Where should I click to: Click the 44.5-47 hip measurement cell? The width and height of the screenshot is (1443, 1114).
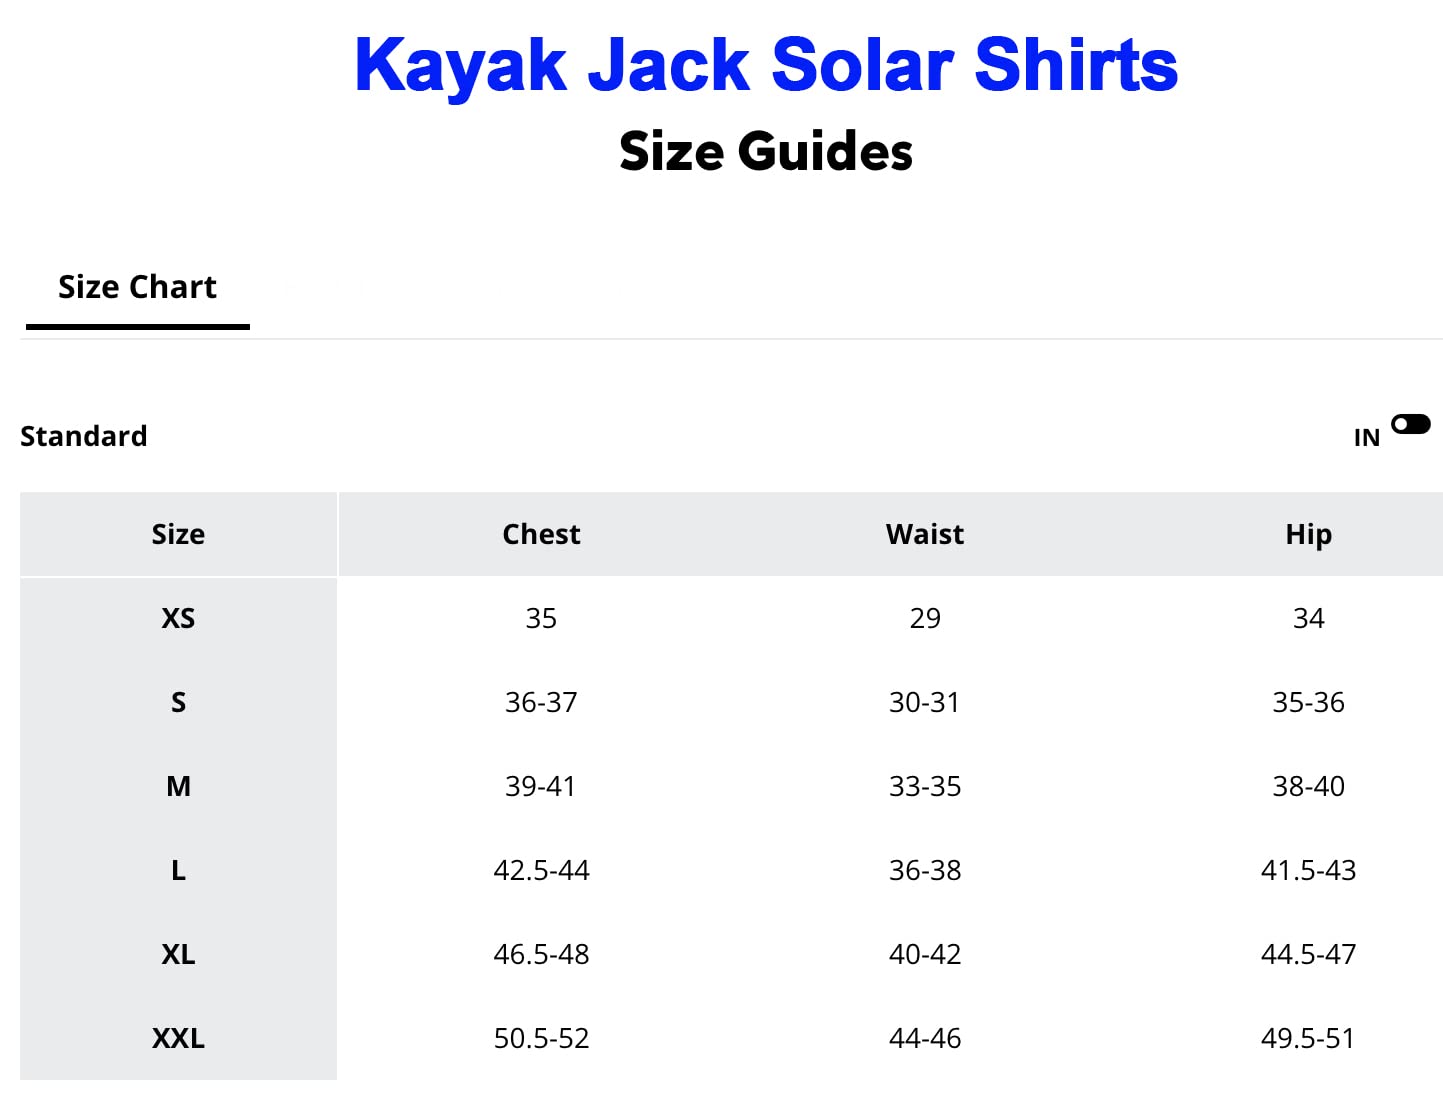(x=1308, y=954)
